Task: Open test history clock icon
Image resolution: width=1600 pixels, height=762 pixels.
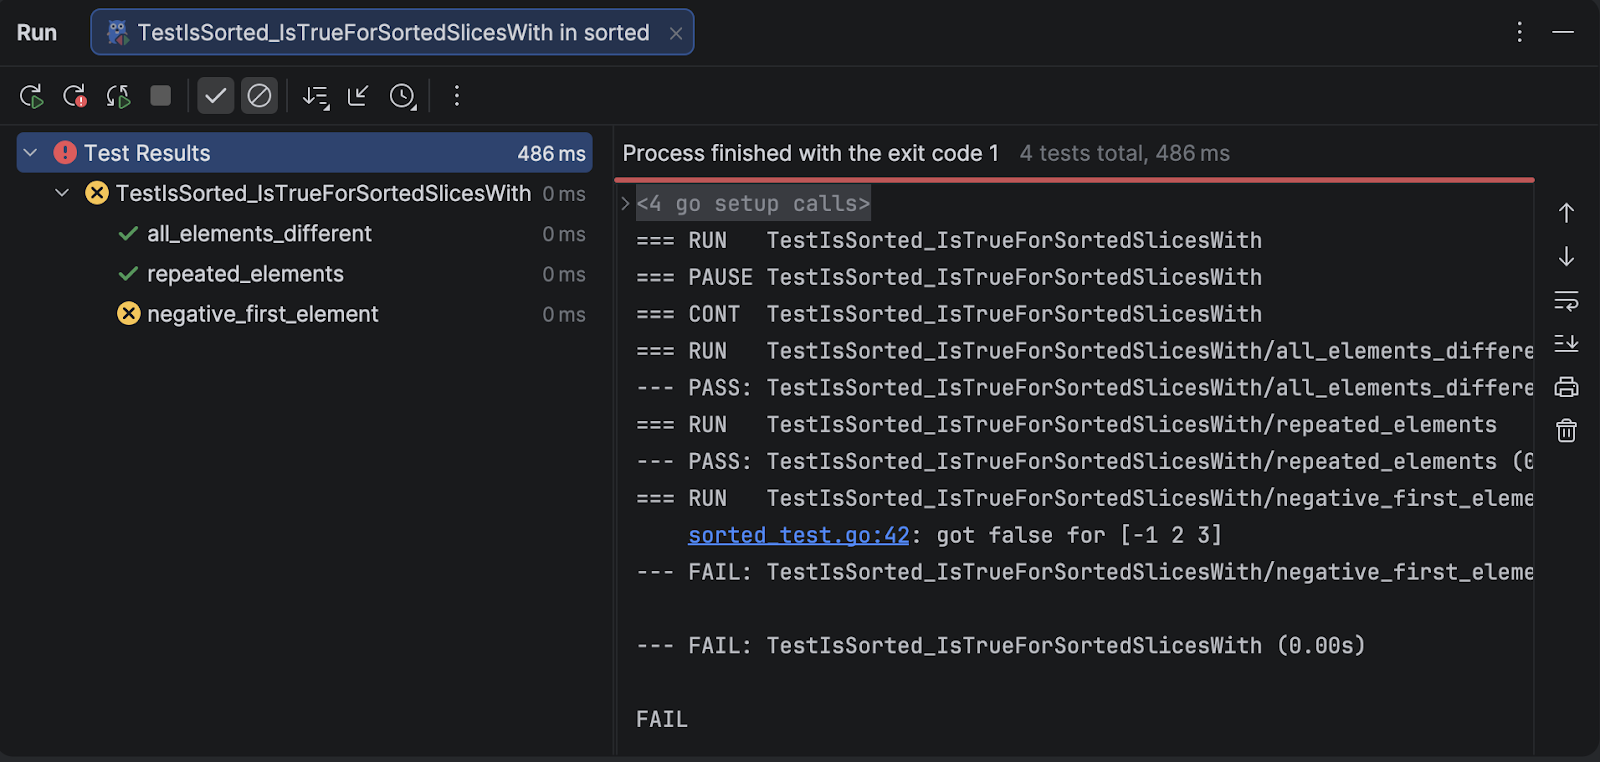Action: [402, 96]
